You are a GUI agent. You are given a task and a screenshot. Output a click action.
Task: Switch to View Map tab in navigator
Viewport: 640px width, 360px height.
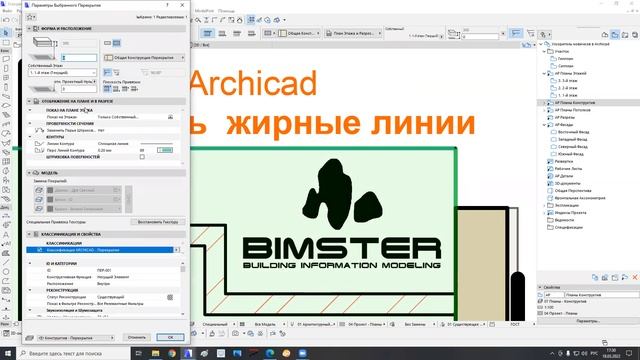(x=615, y=35)
